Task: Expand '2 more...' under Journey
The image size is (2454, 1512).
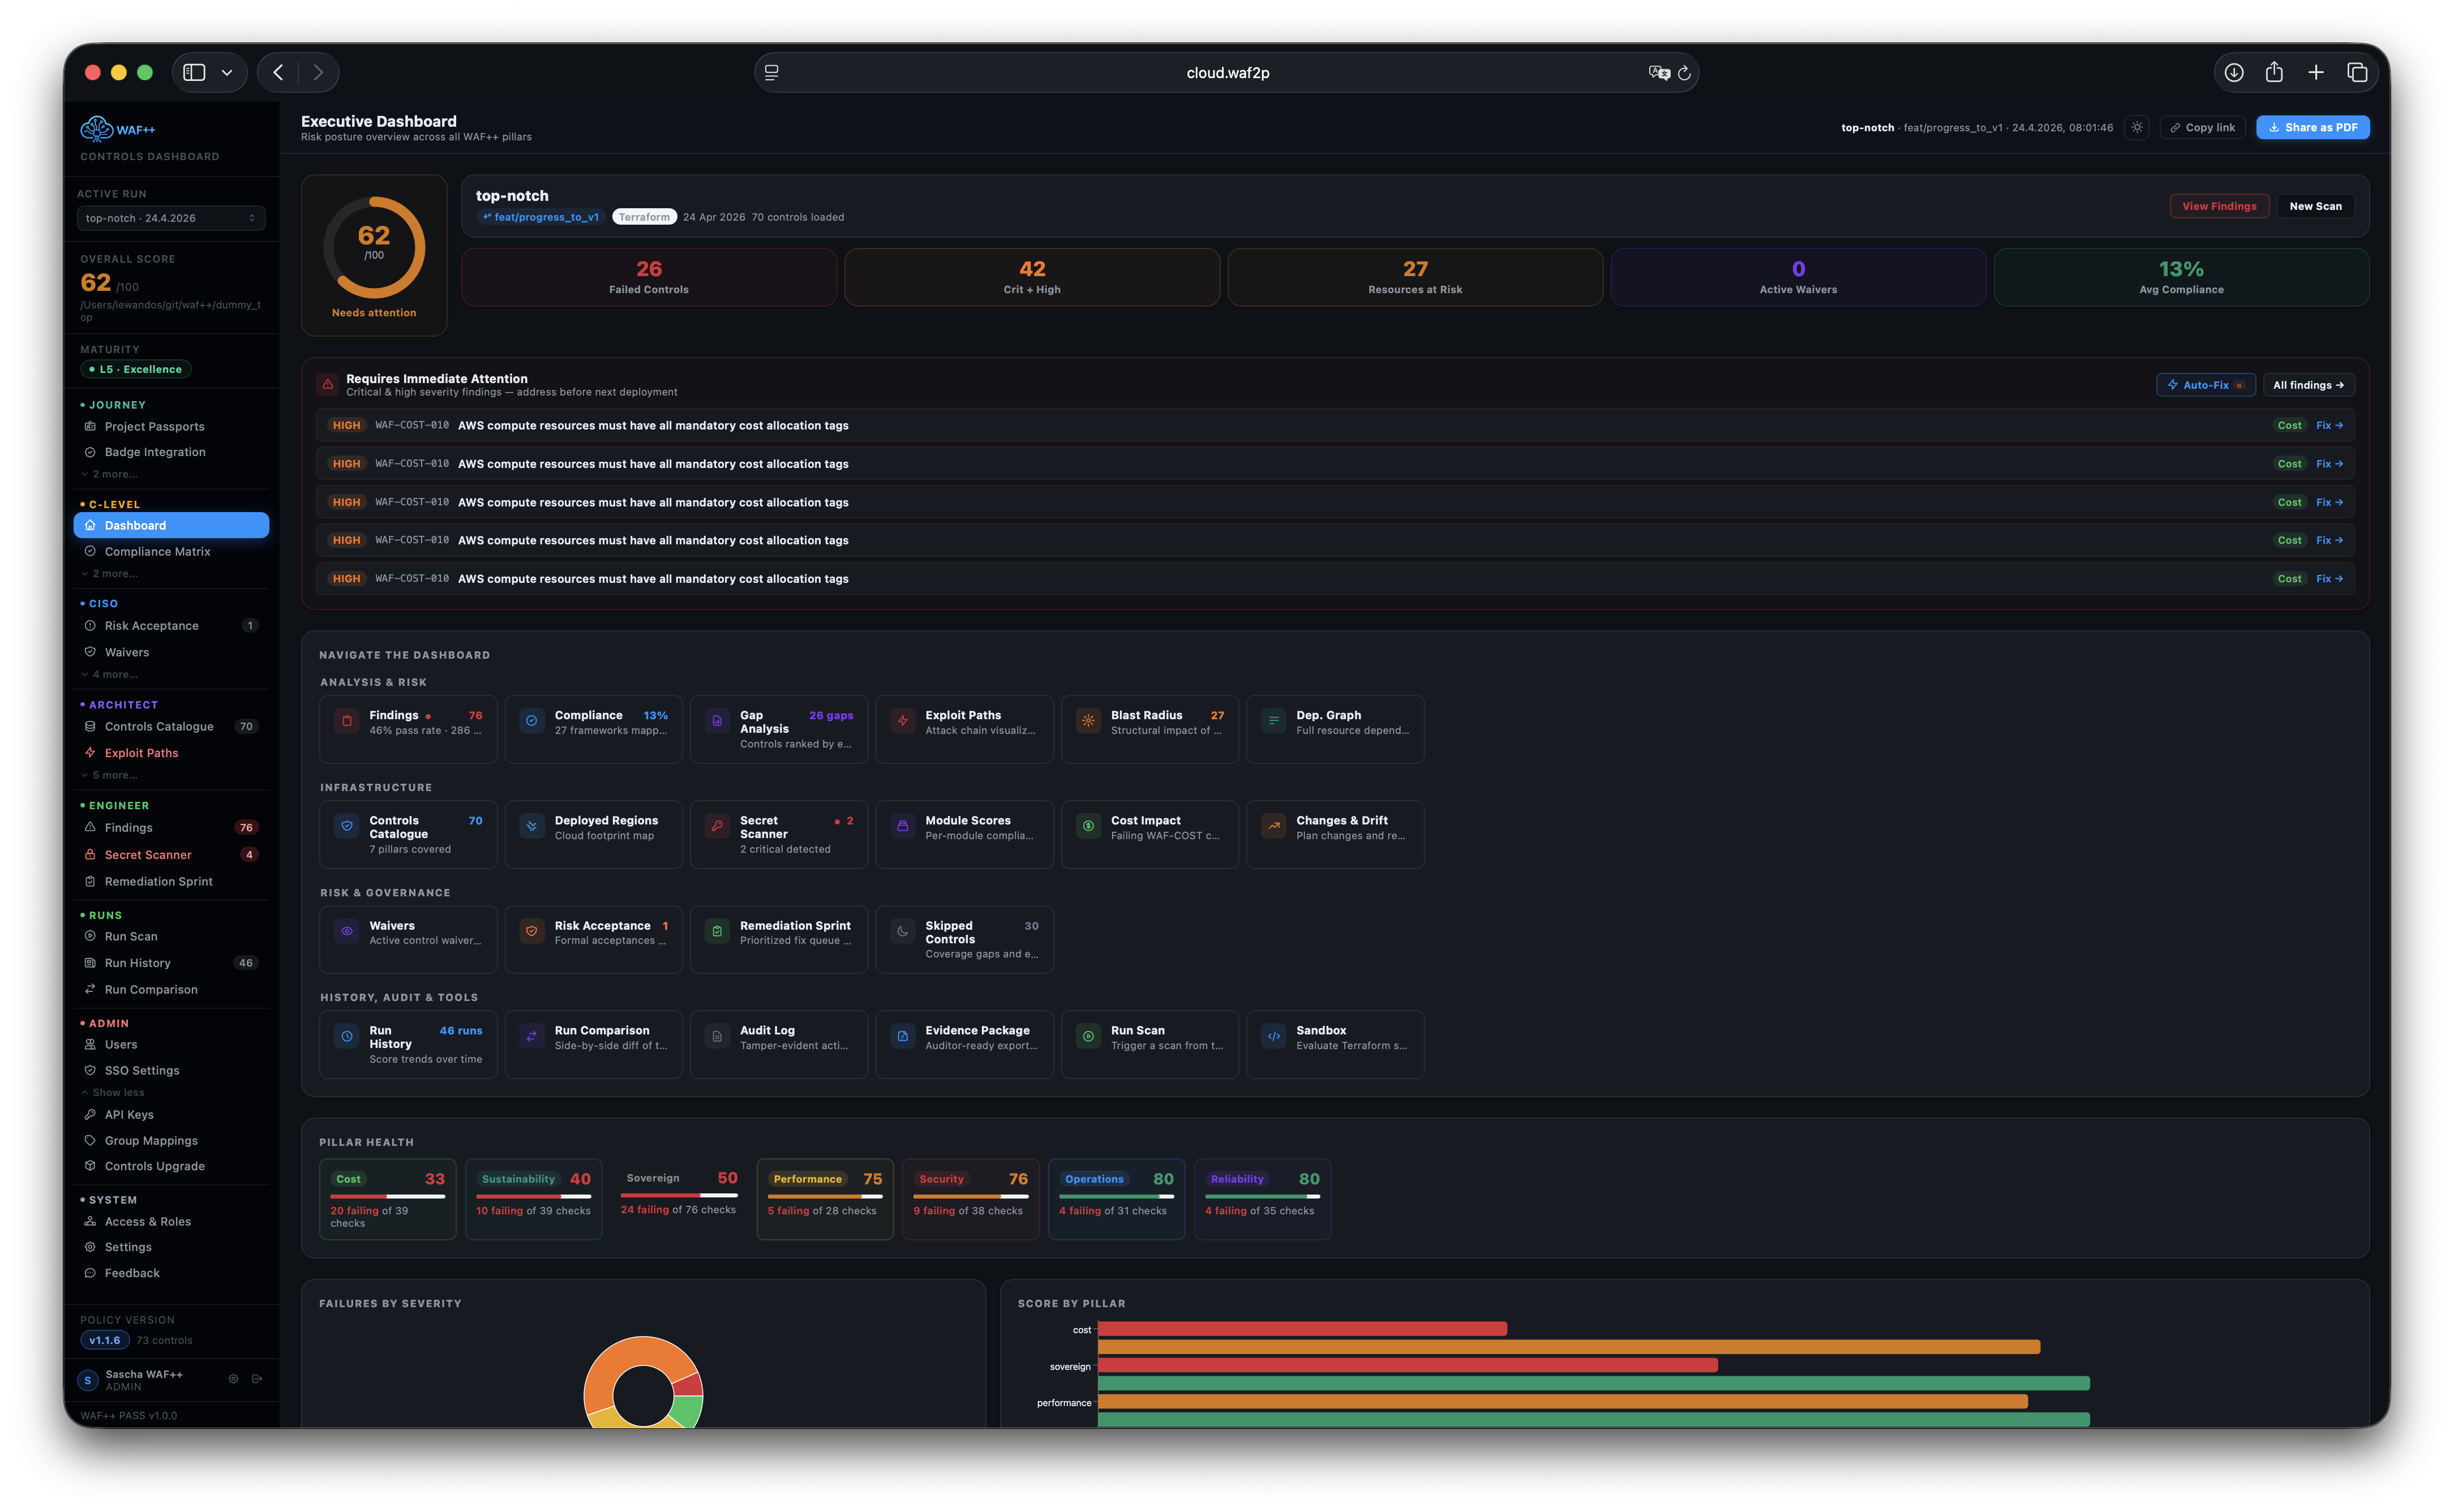Action: tap(110, 474)
